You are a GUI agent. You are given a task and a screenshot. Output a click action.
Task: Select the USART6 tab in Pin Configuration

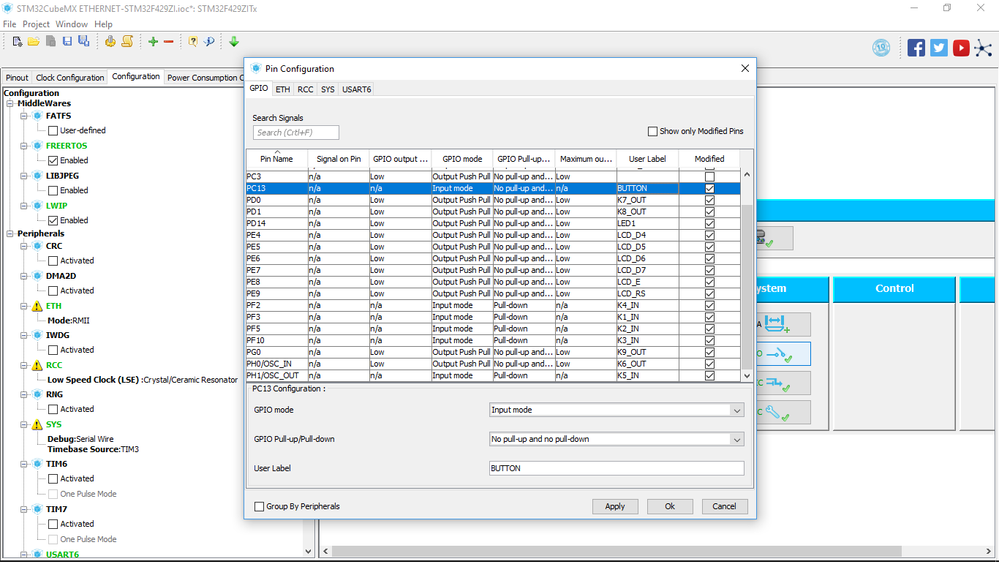357,90
